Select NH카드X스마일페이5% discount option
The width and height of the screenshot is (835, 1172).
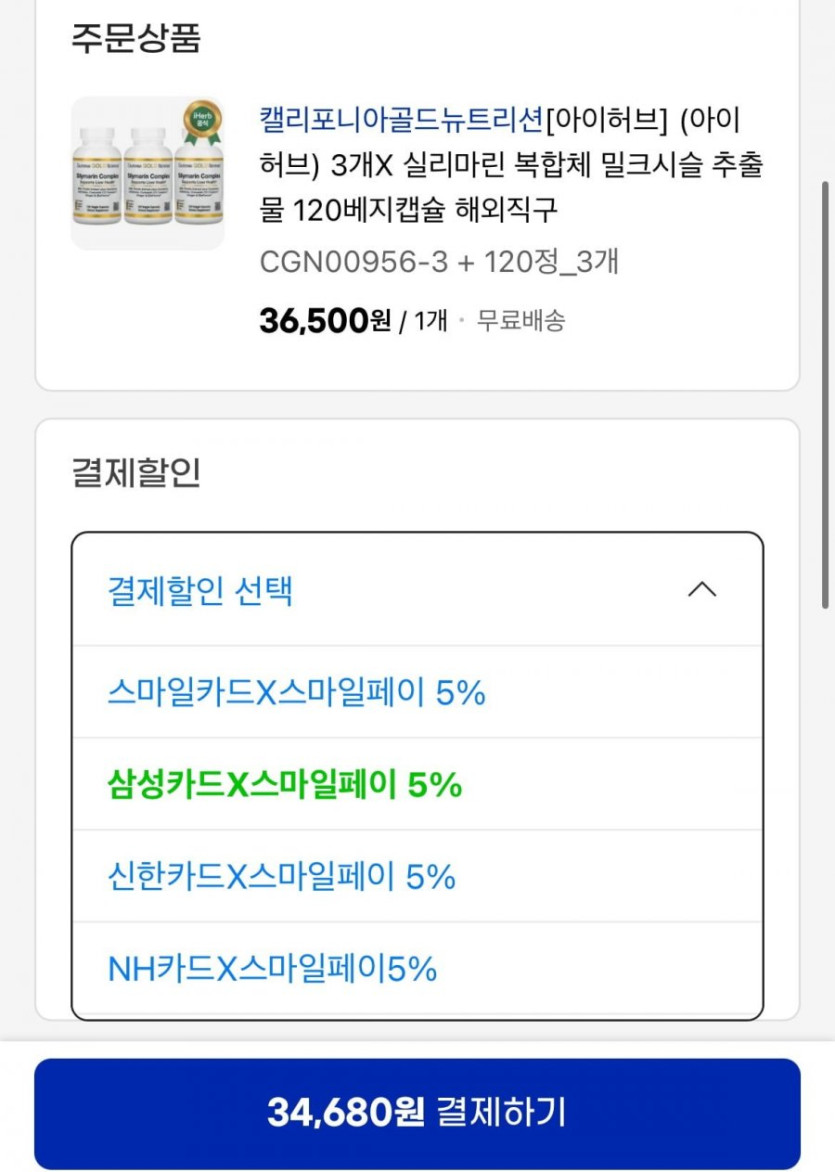click(x=272, y=969)
